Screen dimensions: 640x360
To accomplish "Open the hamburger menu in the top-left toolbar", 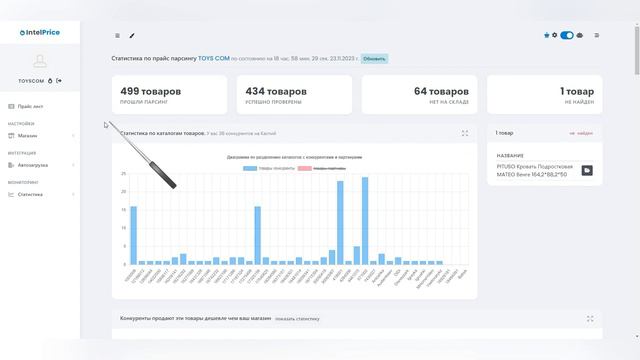I will click(118, 36).
